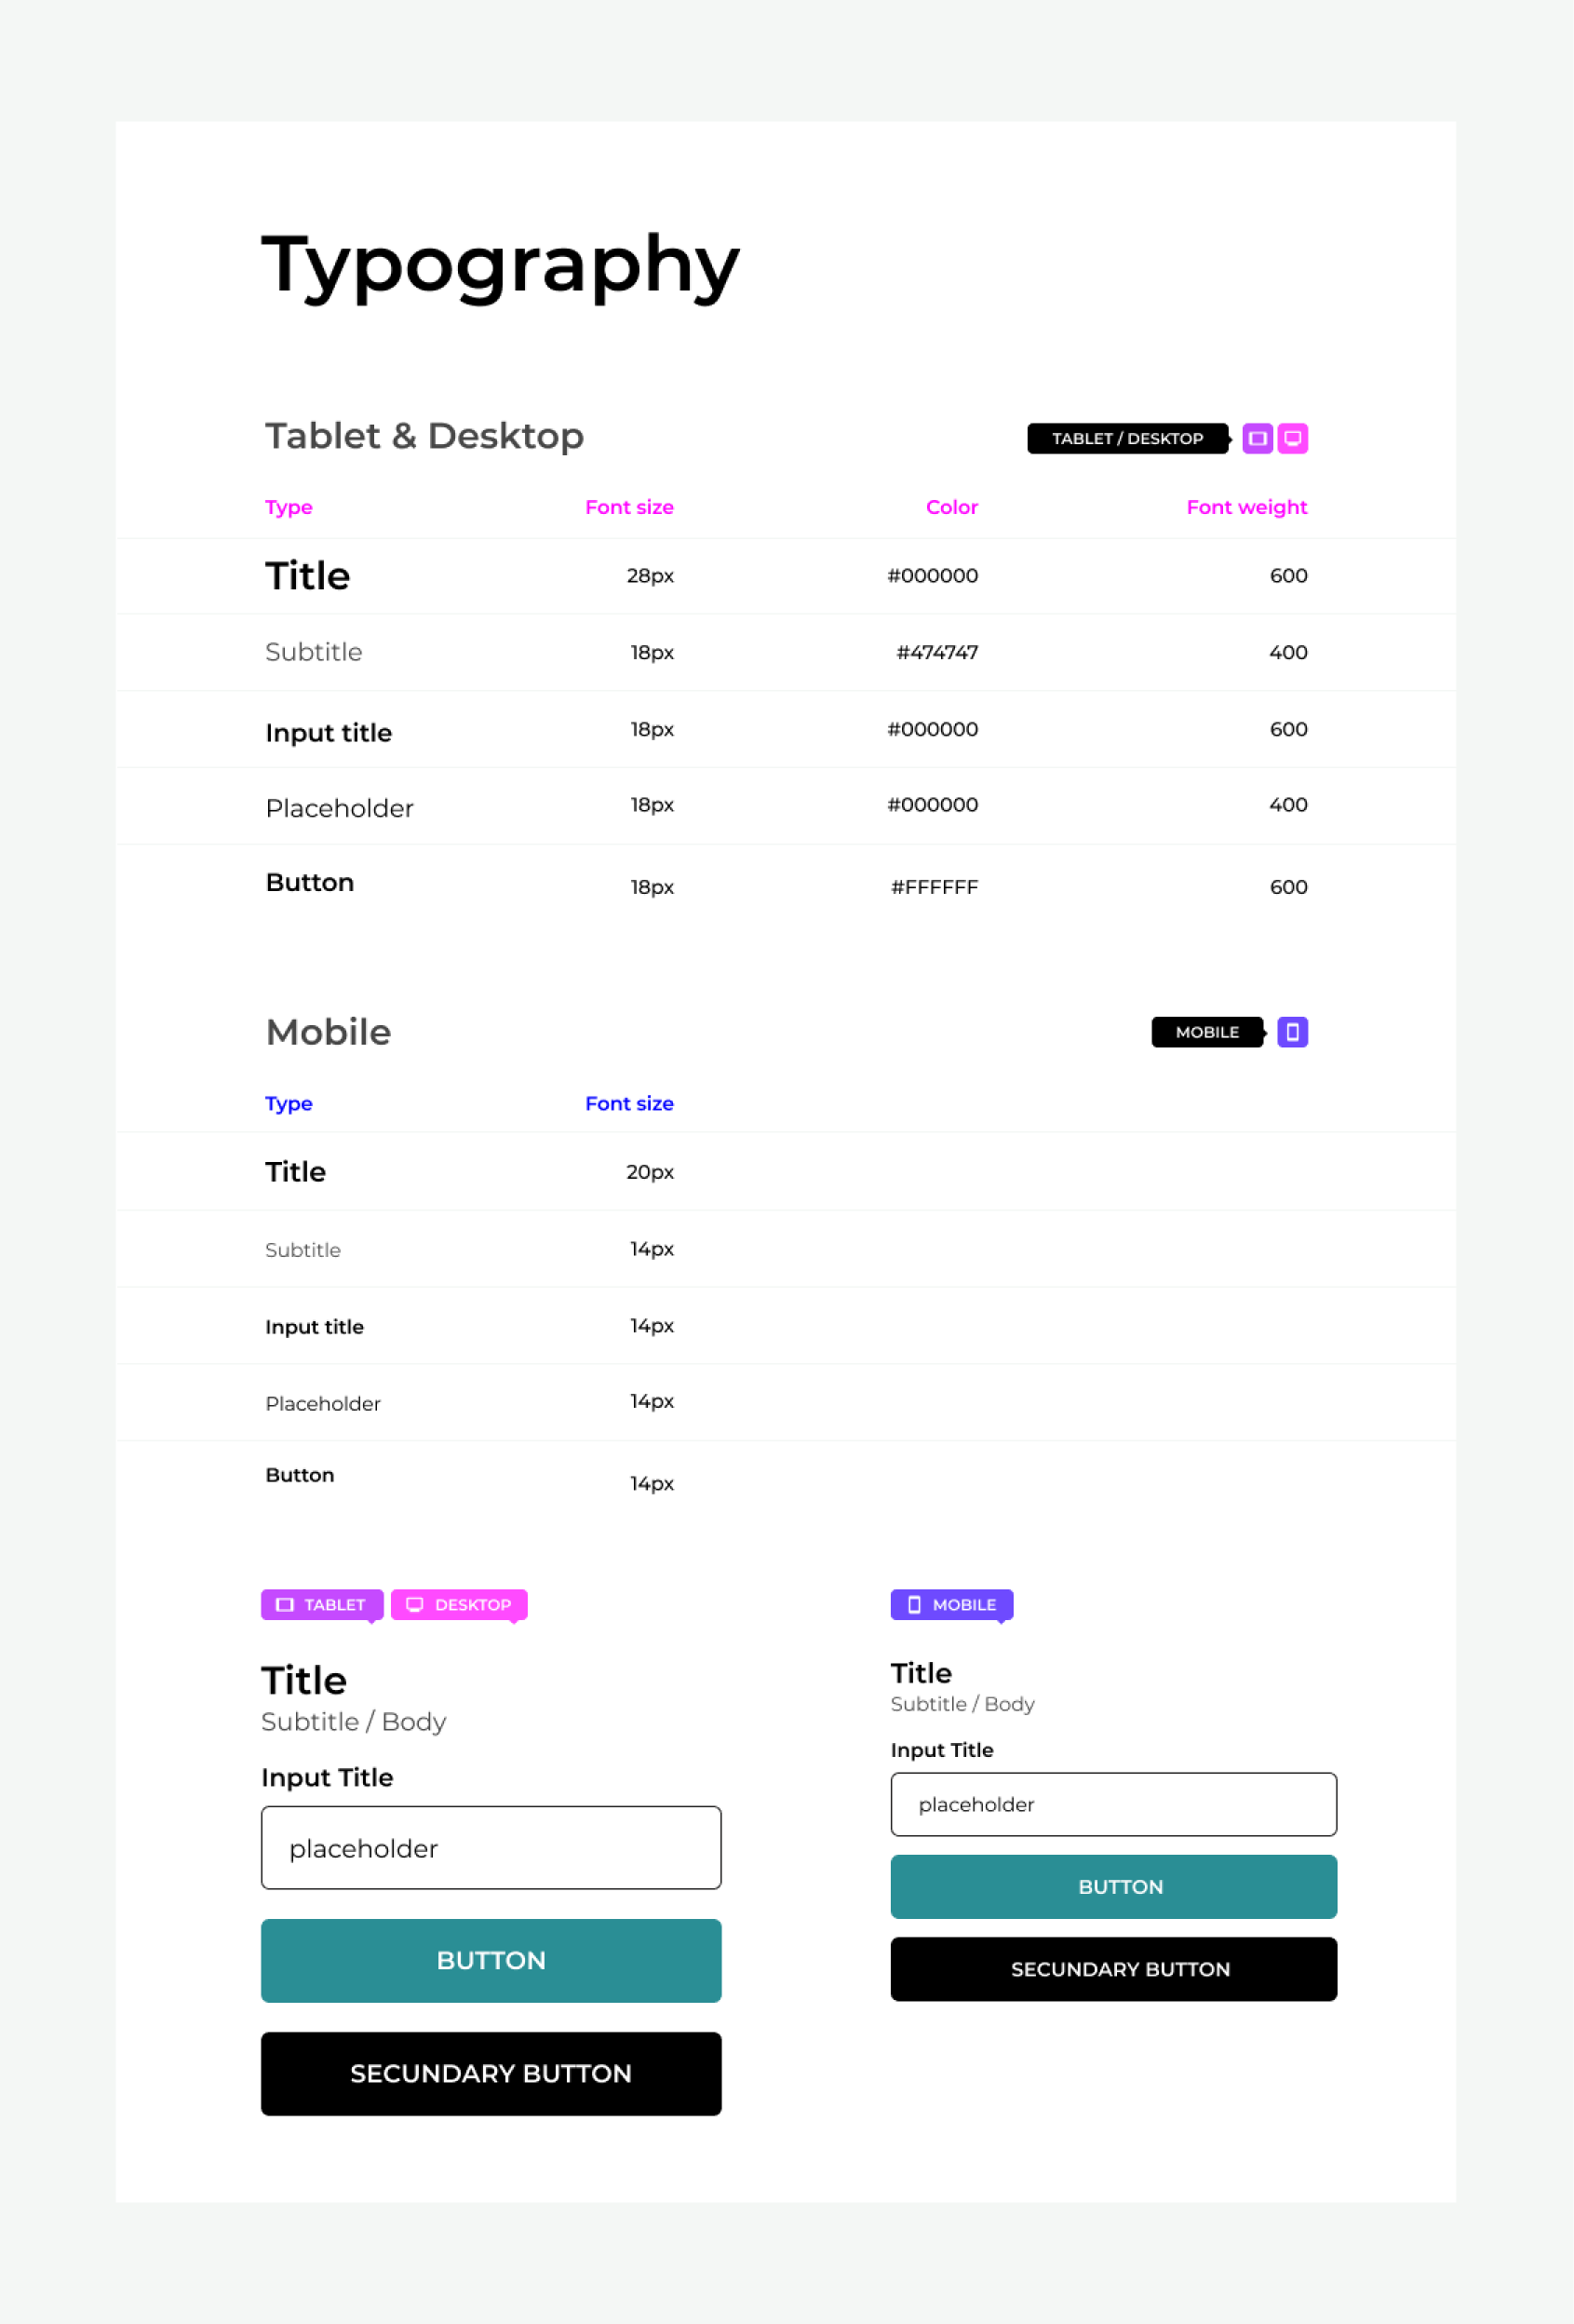This screenshot has height=2324, width=1574.
Task: Focus the mobile placeholder input field
Action: pos(1113,1804)
